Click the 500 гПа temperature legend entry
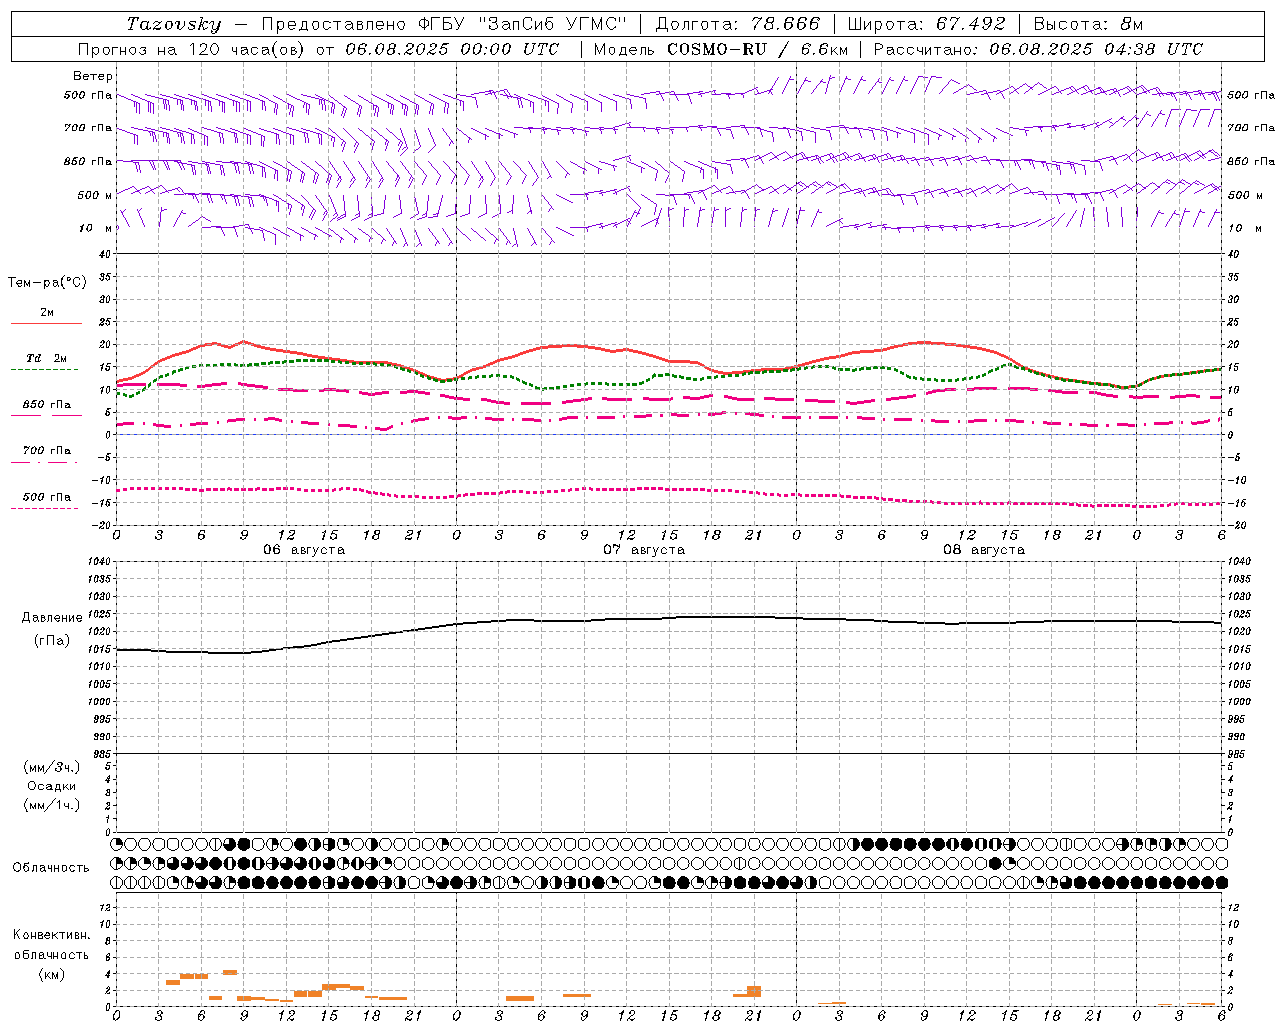 pyautogui.click(x=47, y=497)
